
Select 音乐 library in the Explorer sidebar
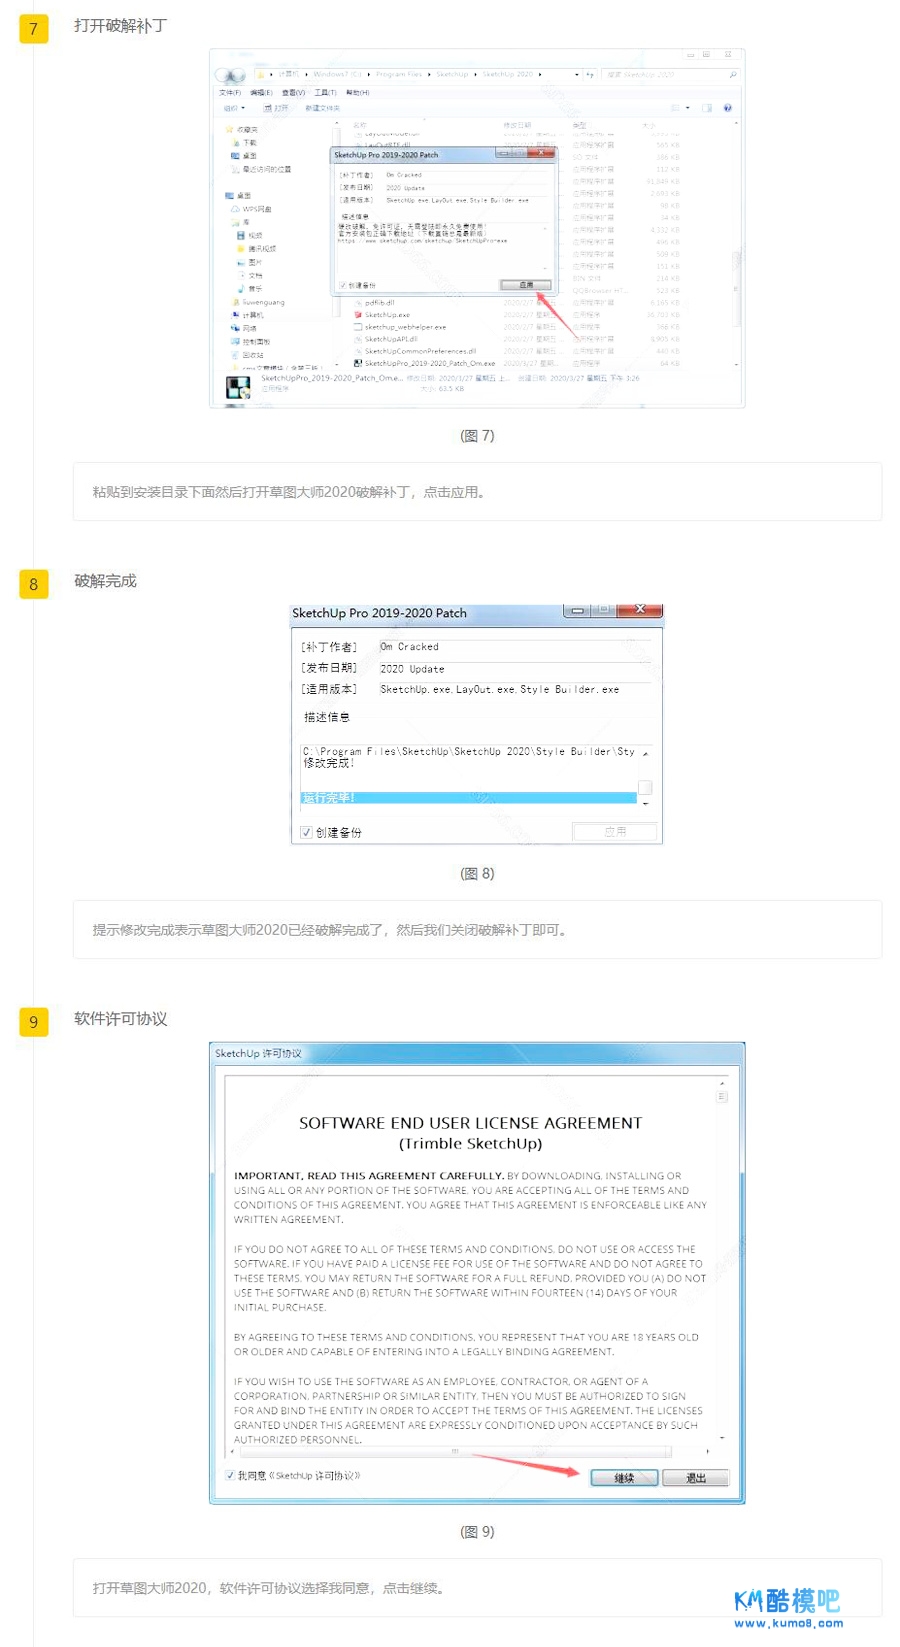pyautogui.click(x=250, y=288)
